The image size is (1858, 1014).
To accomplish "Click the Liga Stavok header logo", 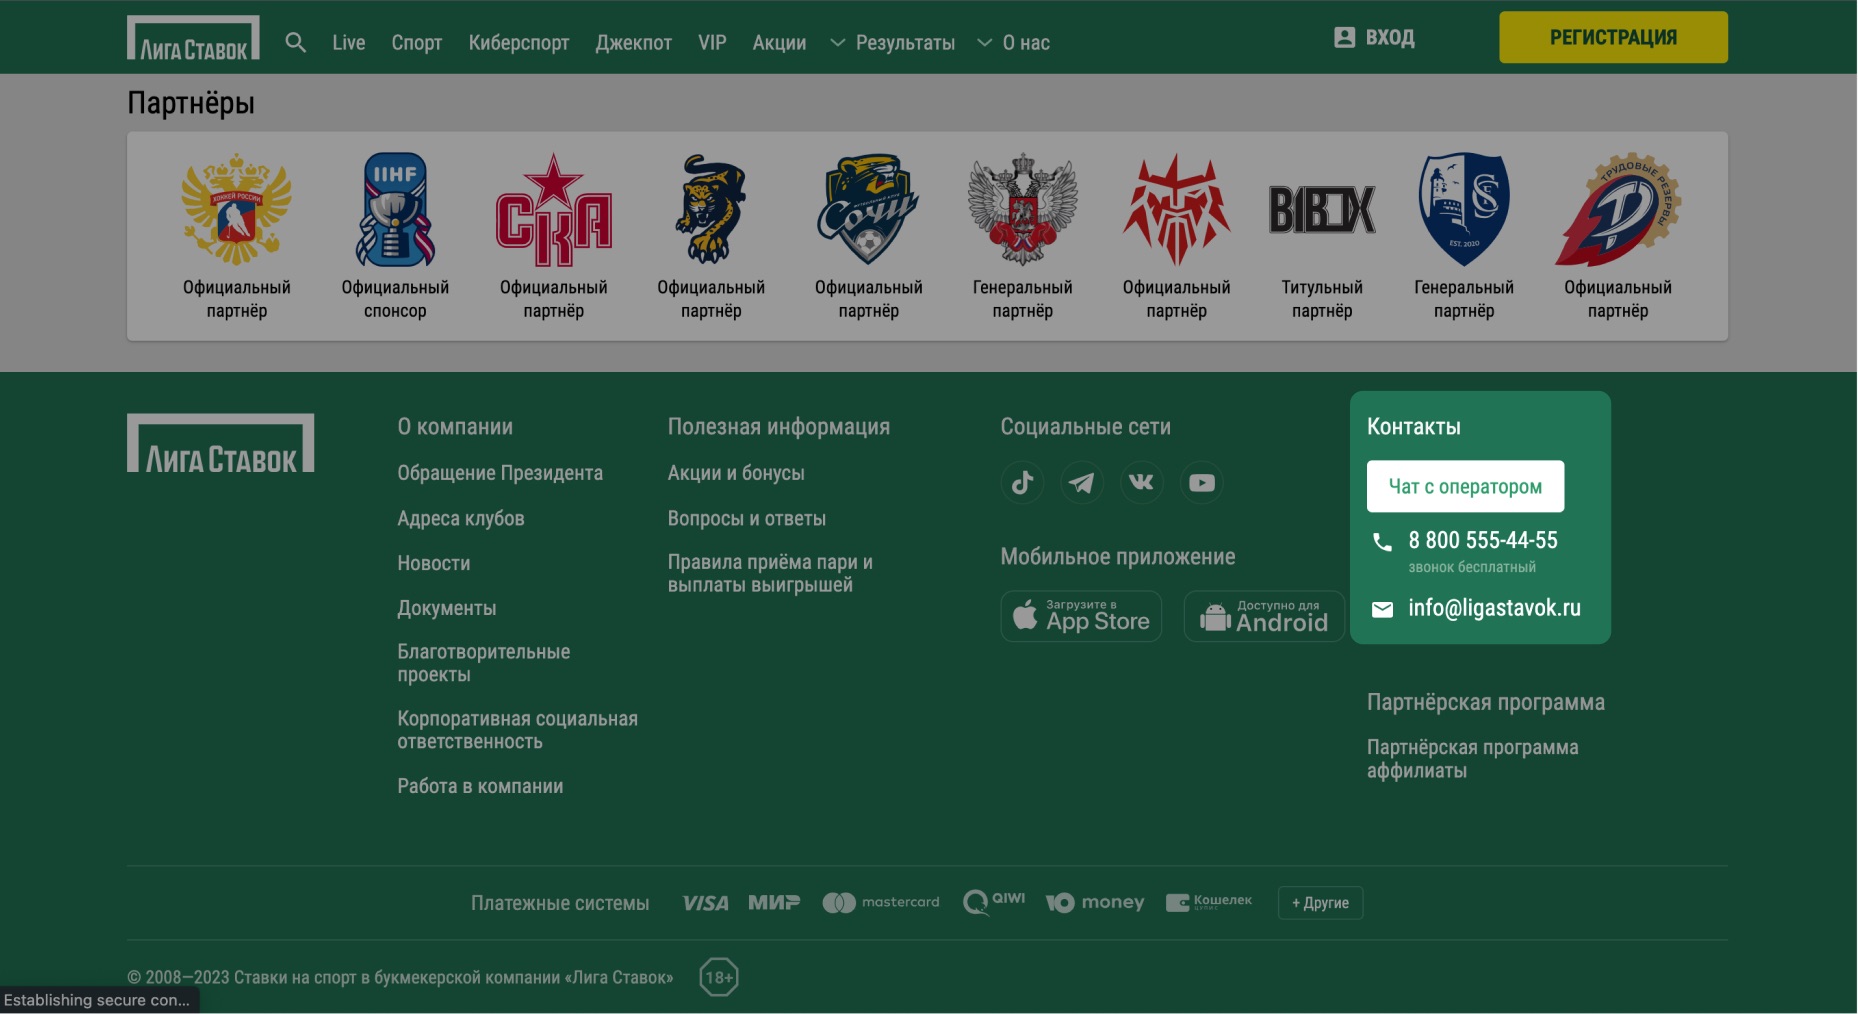I will tap(193, 38).
